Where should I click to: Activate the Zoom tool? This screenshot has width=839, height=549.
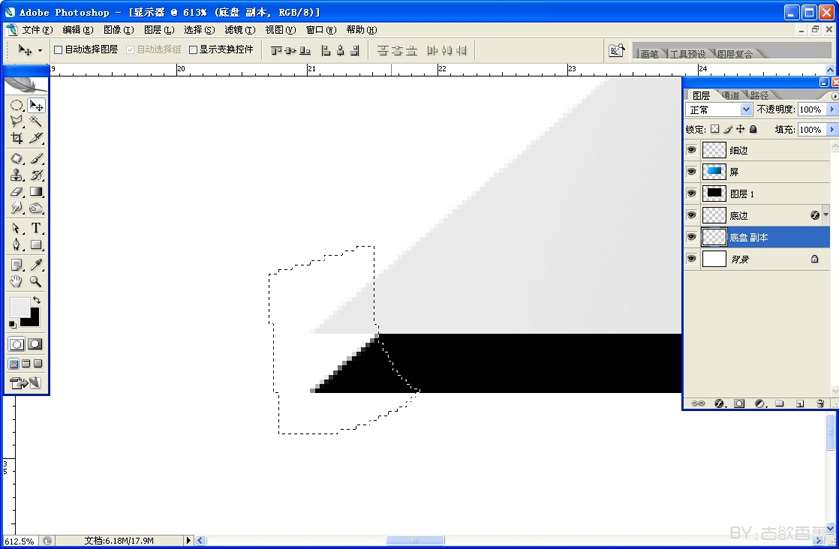(36, 282)
